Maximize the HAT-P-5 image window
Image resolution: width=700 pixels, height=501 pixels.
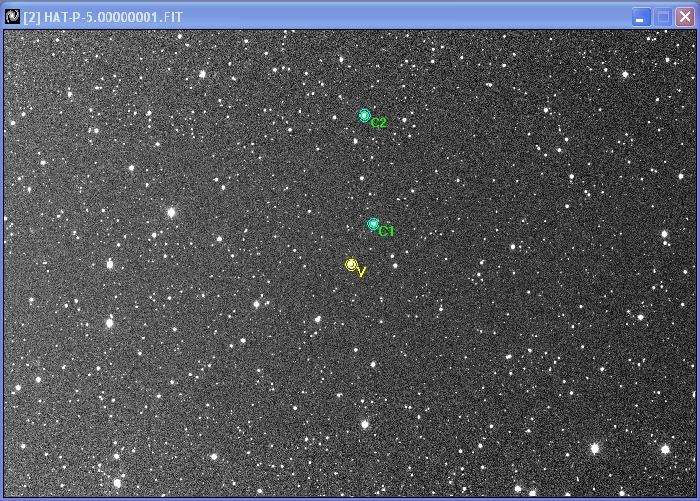(663, 17)
